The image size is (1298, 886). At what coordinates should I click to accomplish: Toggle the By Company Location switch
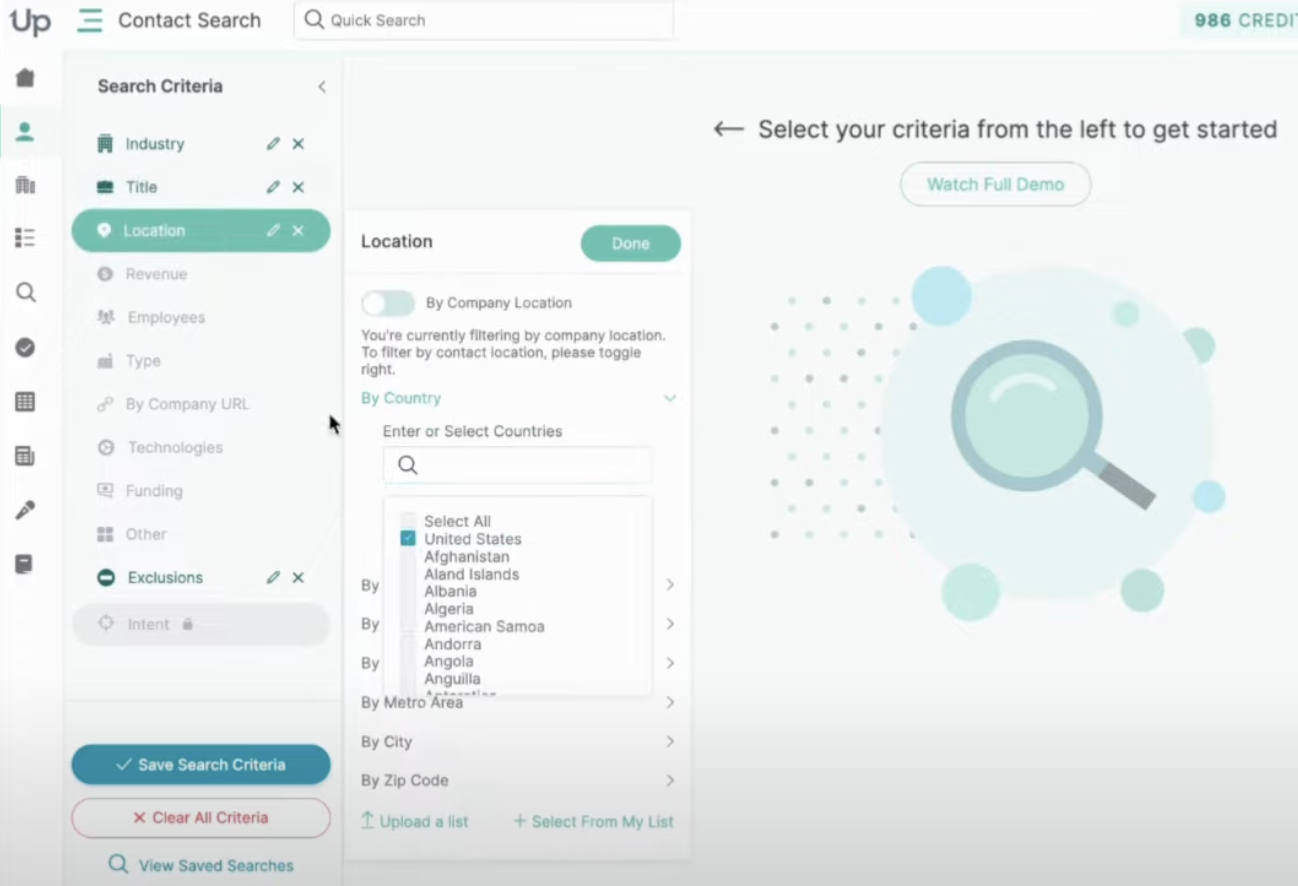click(388, 303)
